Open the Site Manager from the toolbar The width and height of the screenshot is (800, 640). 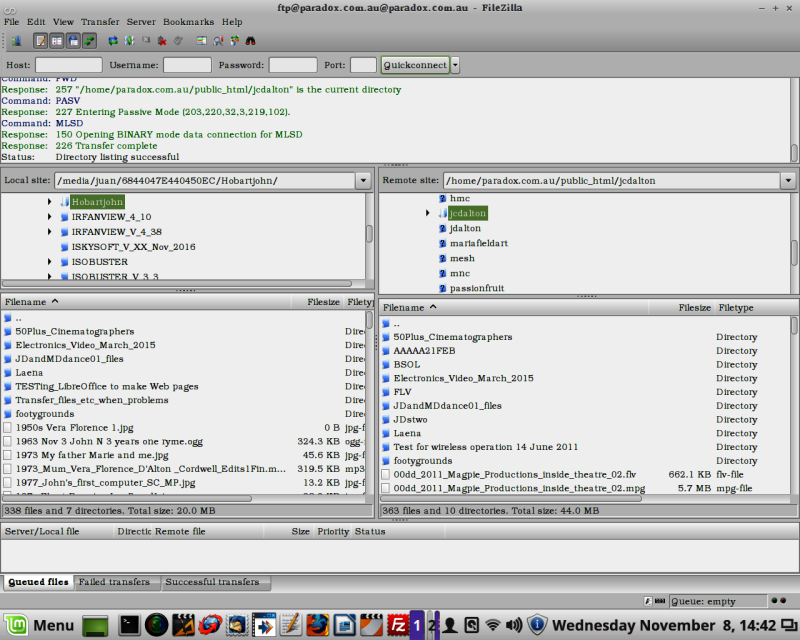pyautogui.click(x=16, y=41)
